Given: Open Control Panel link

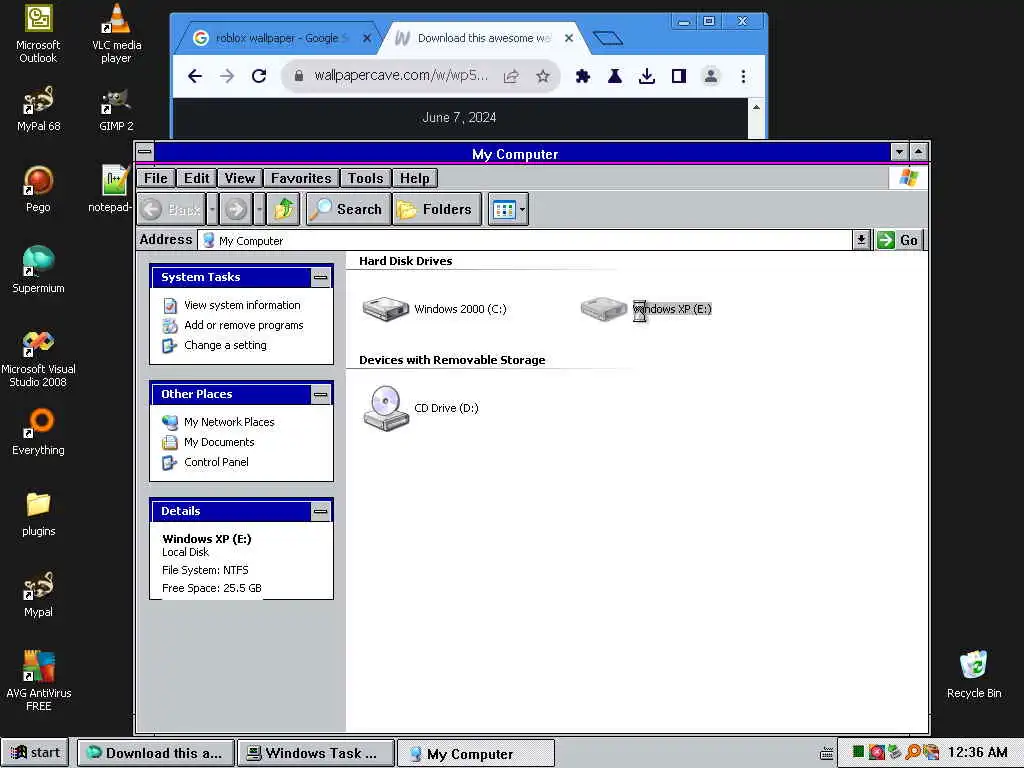Looking at the screenshot, I should click(216, 462).
